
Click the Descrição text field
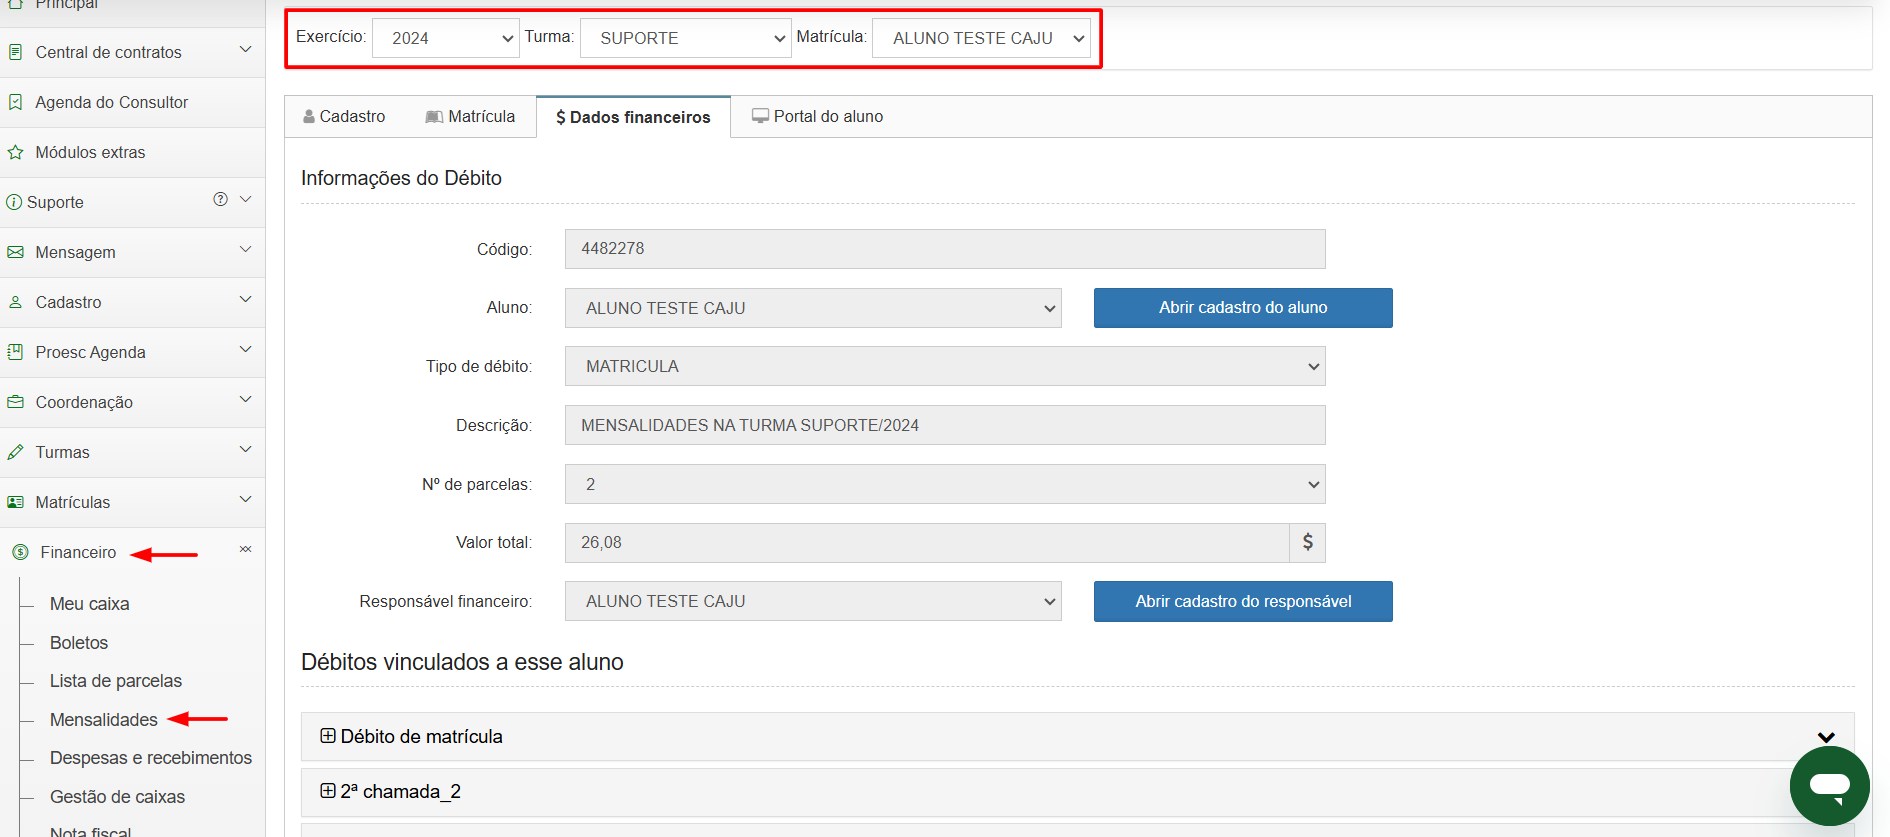click(x=945, y=425)
